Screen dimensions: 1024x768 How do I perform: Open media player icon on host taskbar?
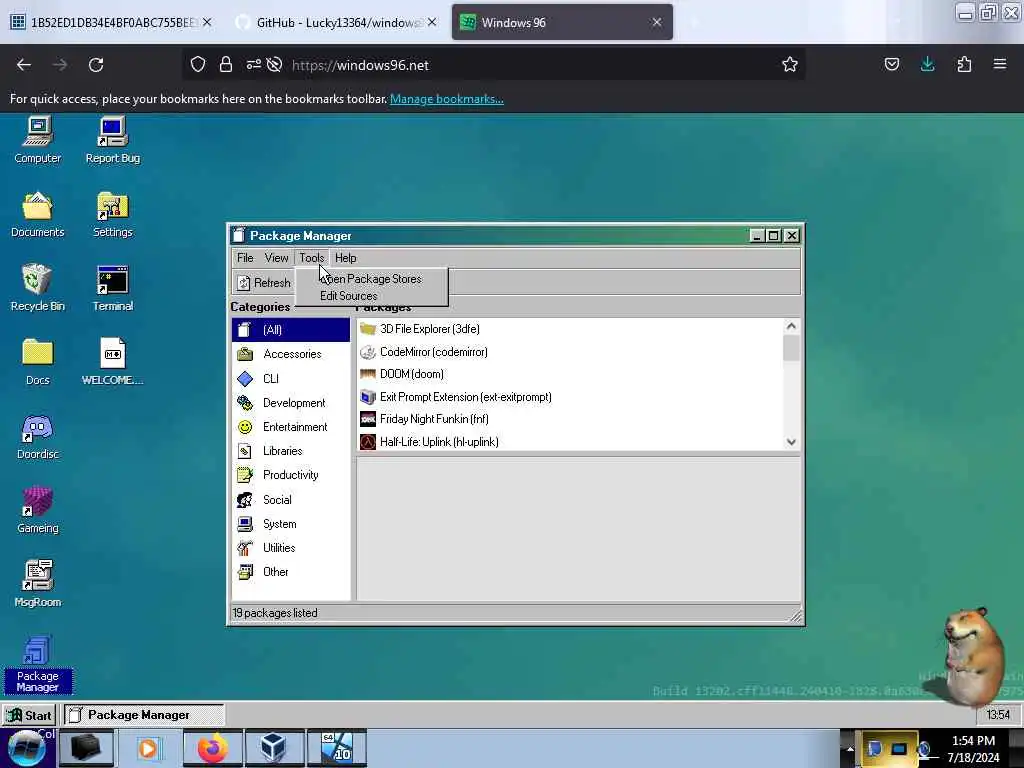(150, 748)
